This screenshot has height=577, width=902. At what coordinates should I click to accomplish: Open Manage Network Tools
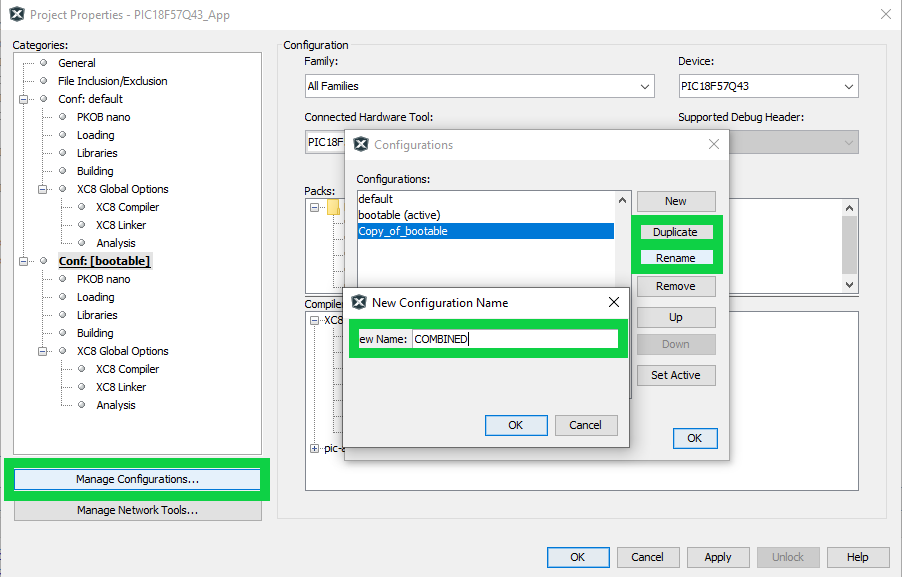coord(137,510)
